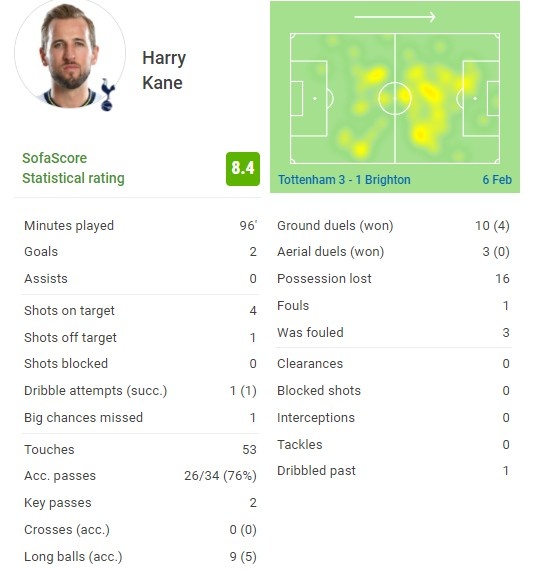Click Harry Kane's profile photo
The image size is (535, 570).
[x=70, y=53]
